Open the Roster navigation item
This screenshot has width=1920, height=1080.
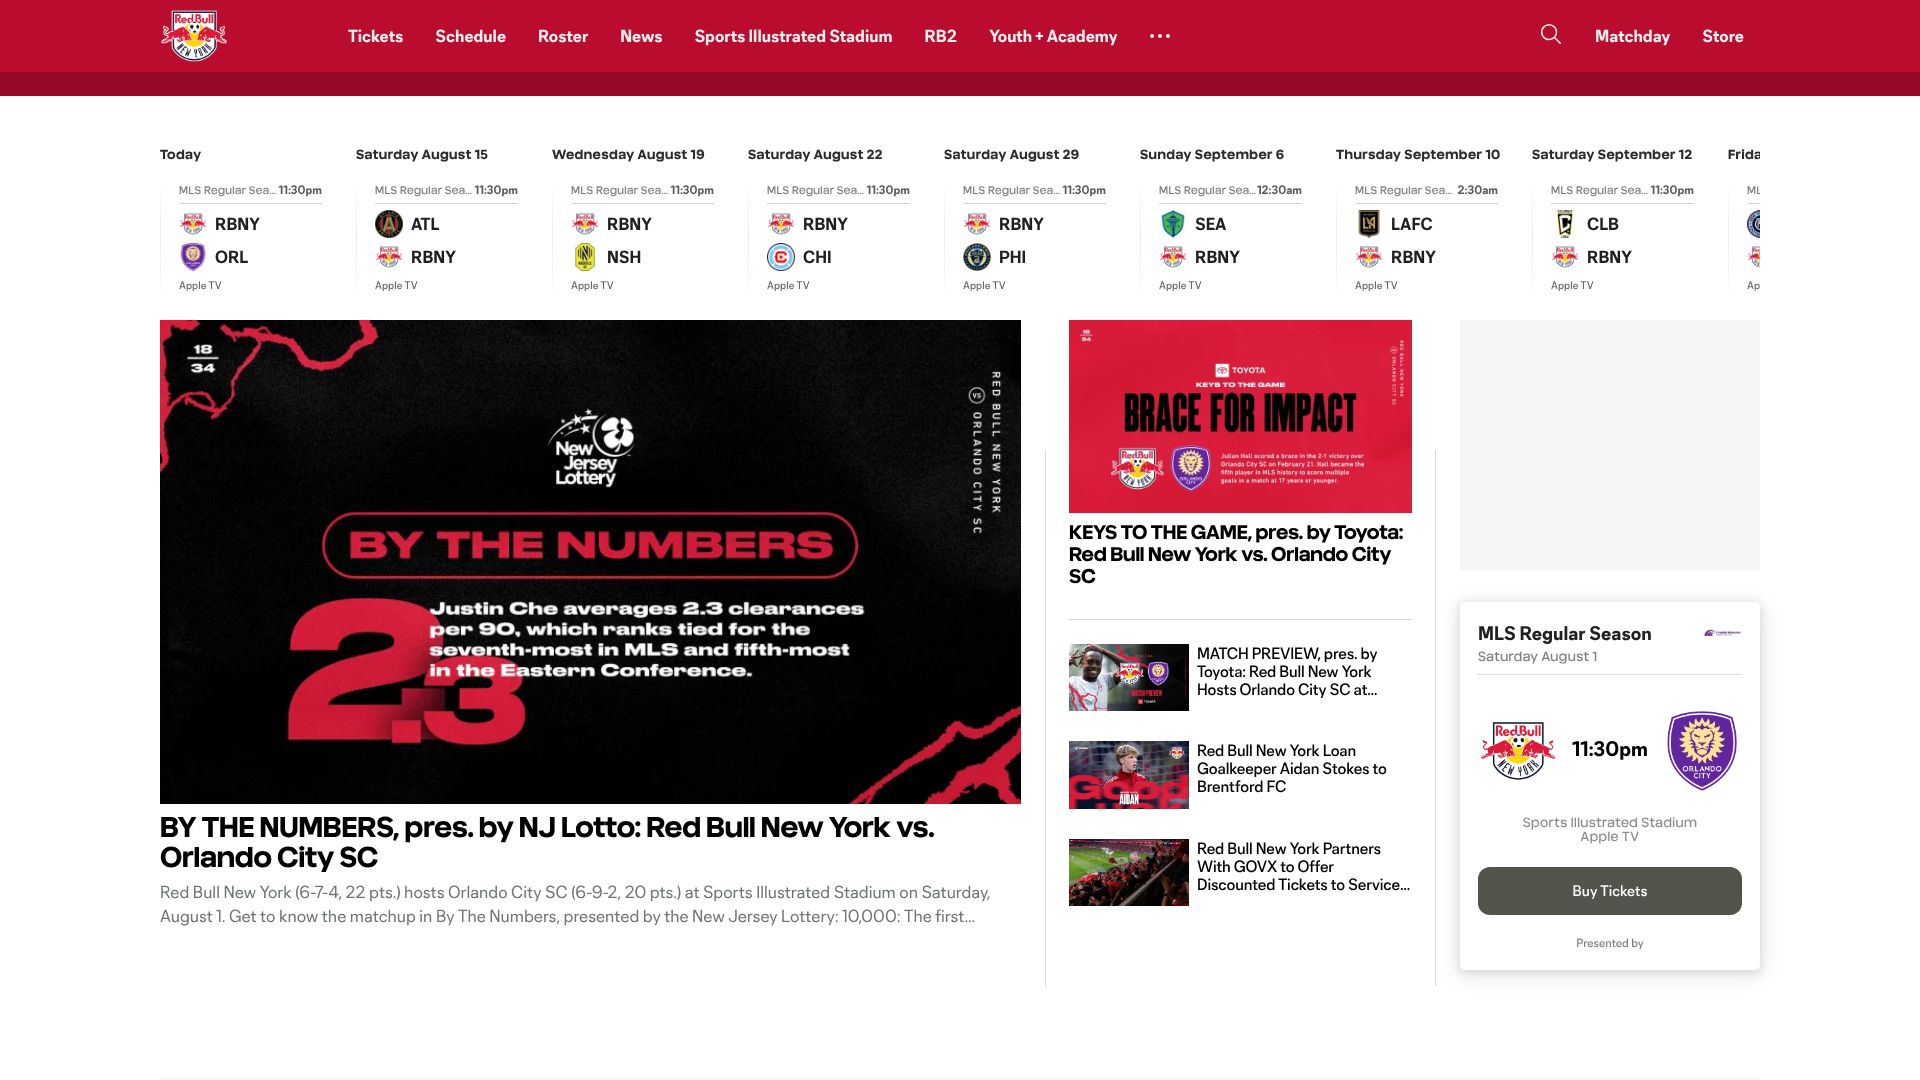click(x=563, y=36)
